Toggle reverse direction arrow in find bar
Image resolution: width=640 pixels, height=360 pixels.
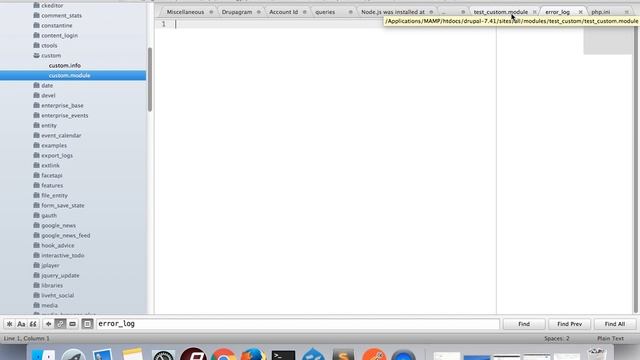coord(48,324)
